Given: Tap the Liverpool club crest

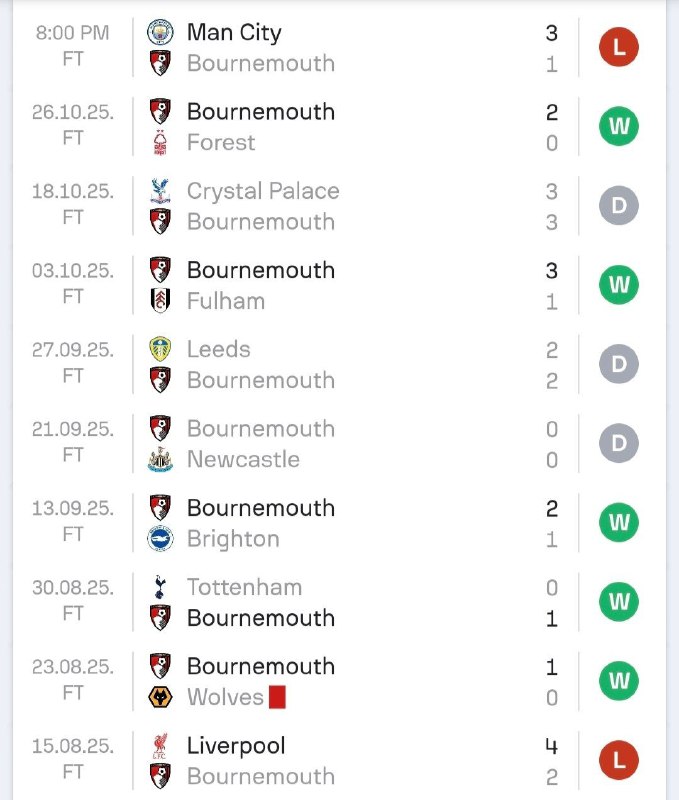Looking at the screenshot, I should (160, 746).
